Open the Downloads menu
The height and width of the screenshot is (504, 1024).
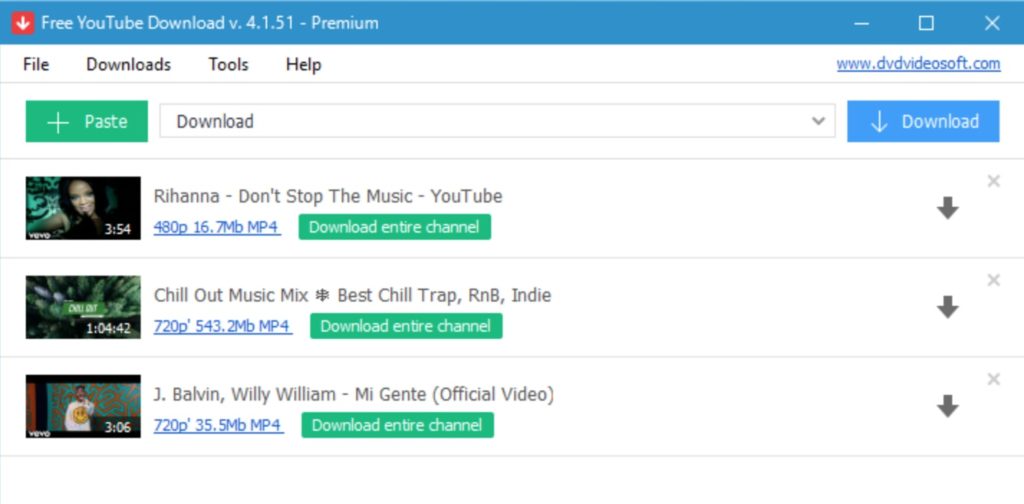129,65
